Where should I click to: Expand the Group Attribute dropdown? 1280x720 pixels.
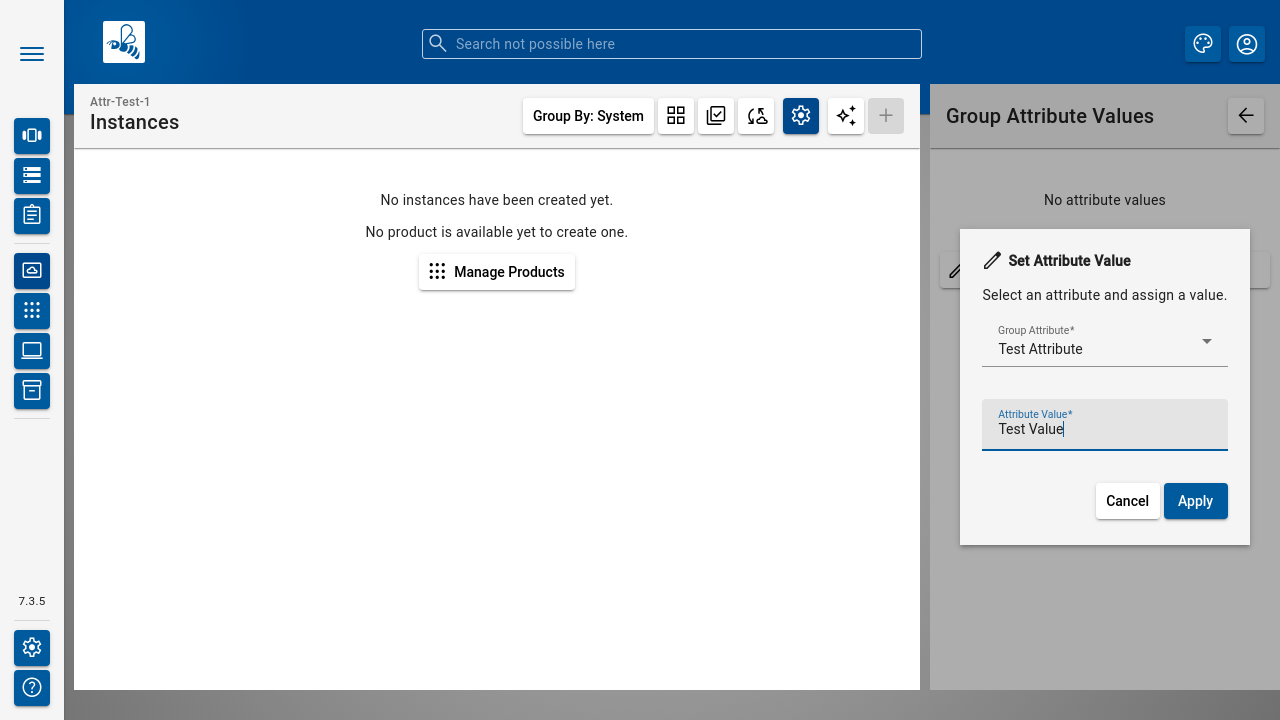[1105, 342]
